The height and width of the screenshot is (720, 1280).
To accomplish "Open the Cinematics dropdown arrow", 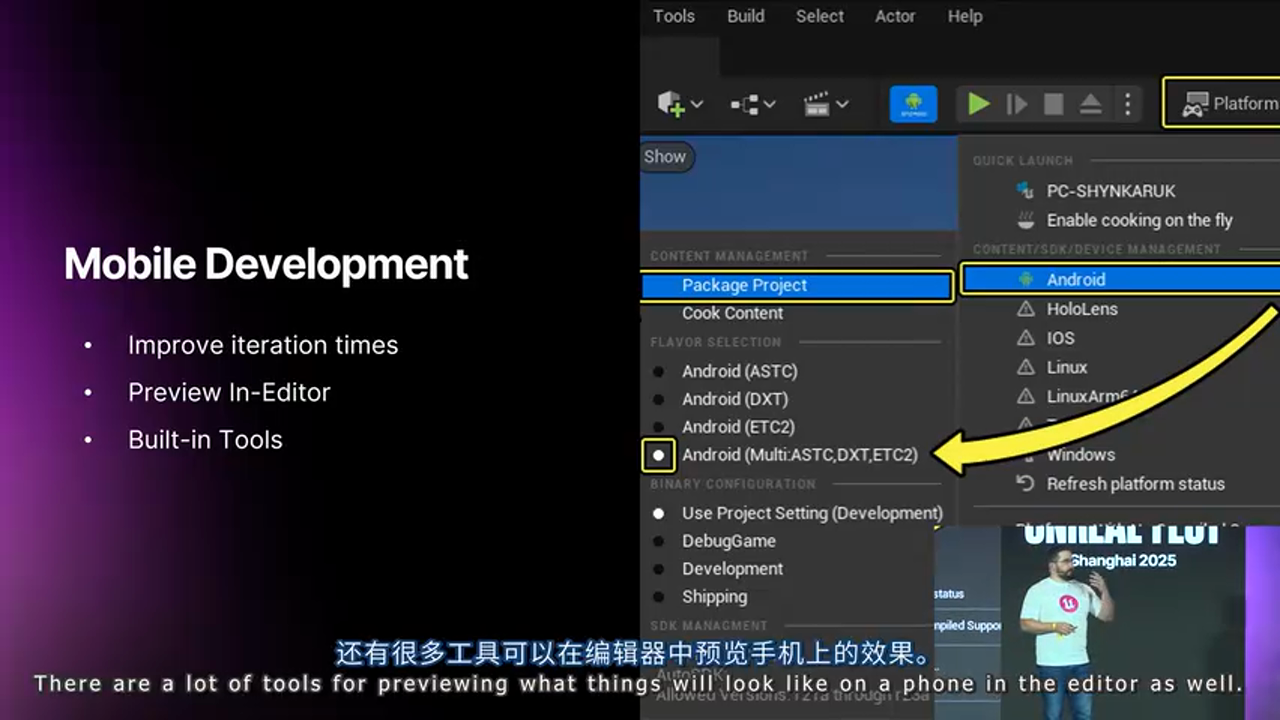I will [843, 103].
